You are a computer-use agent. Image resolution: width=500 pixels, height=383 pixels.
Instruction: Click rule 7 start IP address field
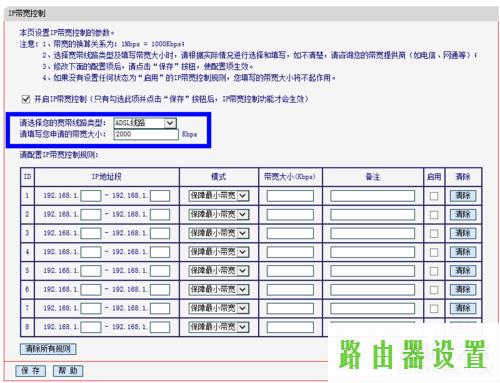click(91, 308)
